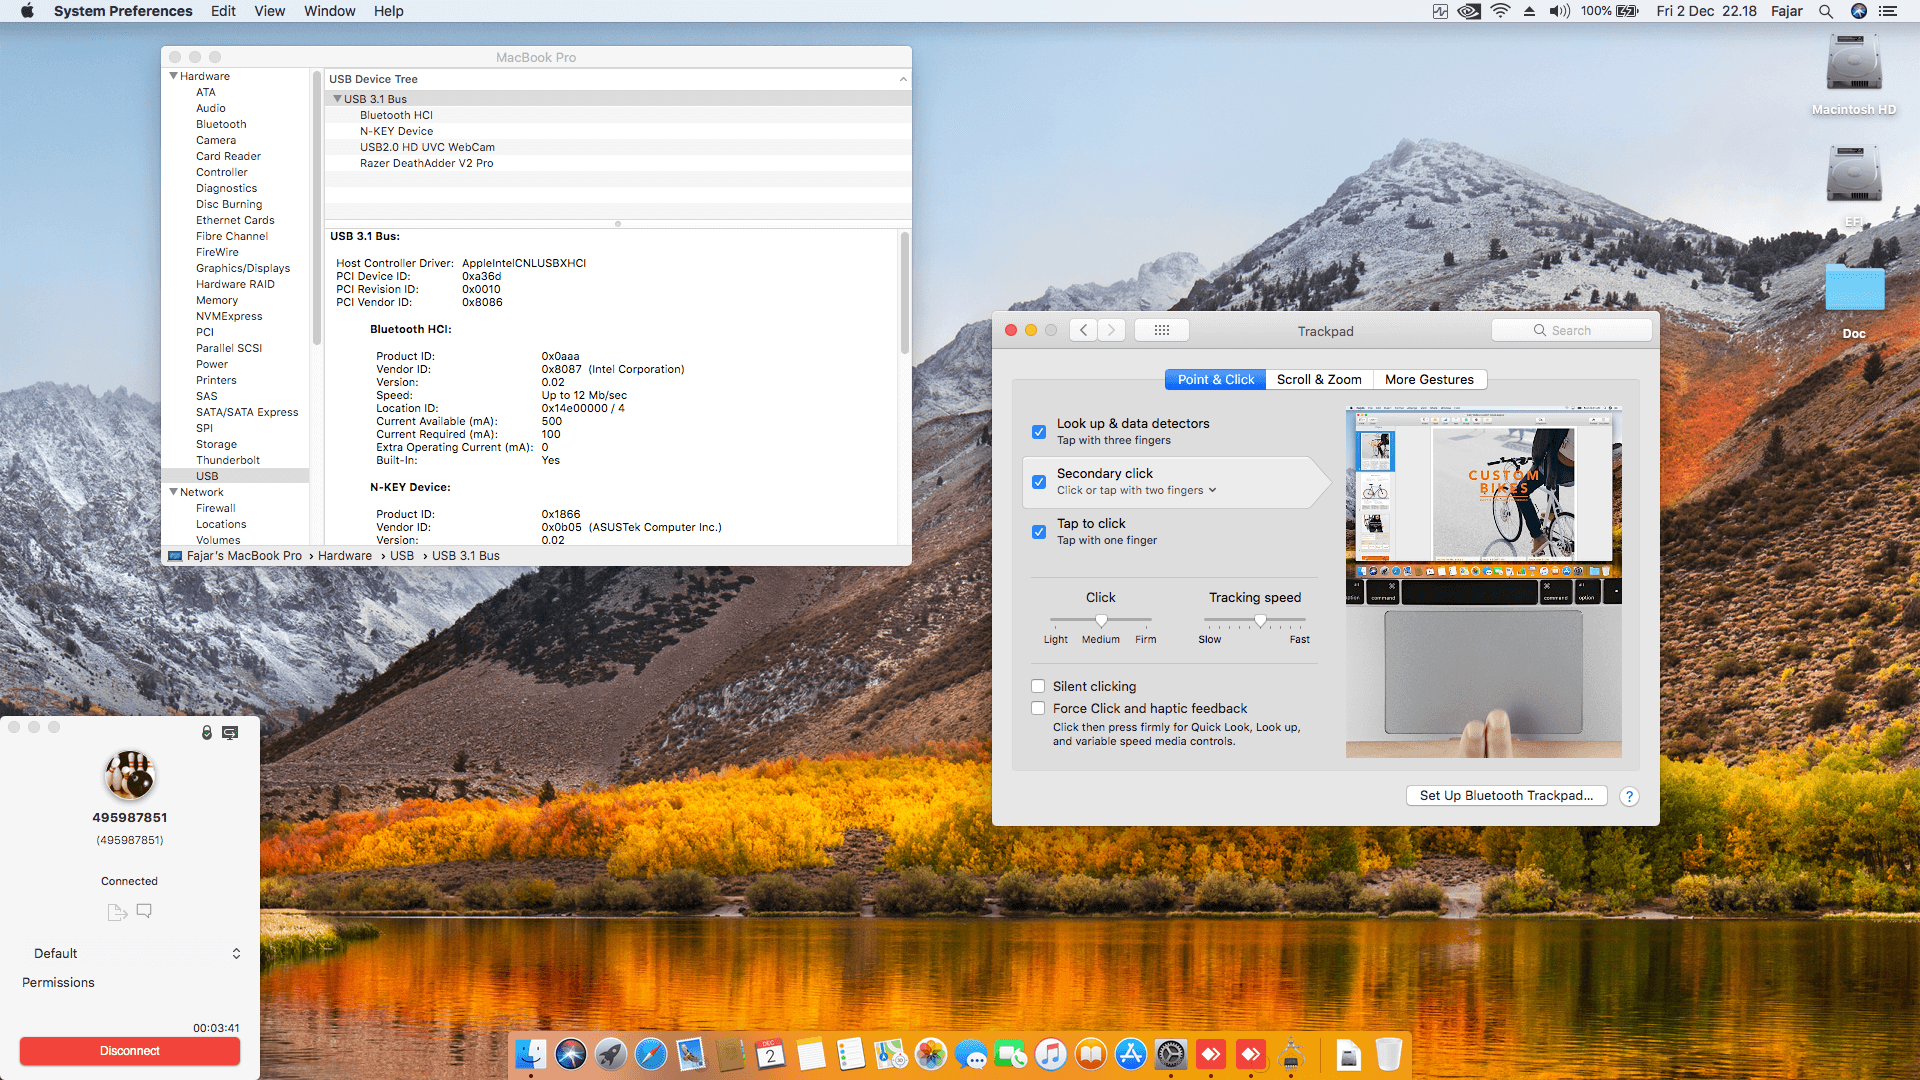Click Set Up Bluetooth Trackpad button
1920x1080 pixels.
(x=1506, y=796)
